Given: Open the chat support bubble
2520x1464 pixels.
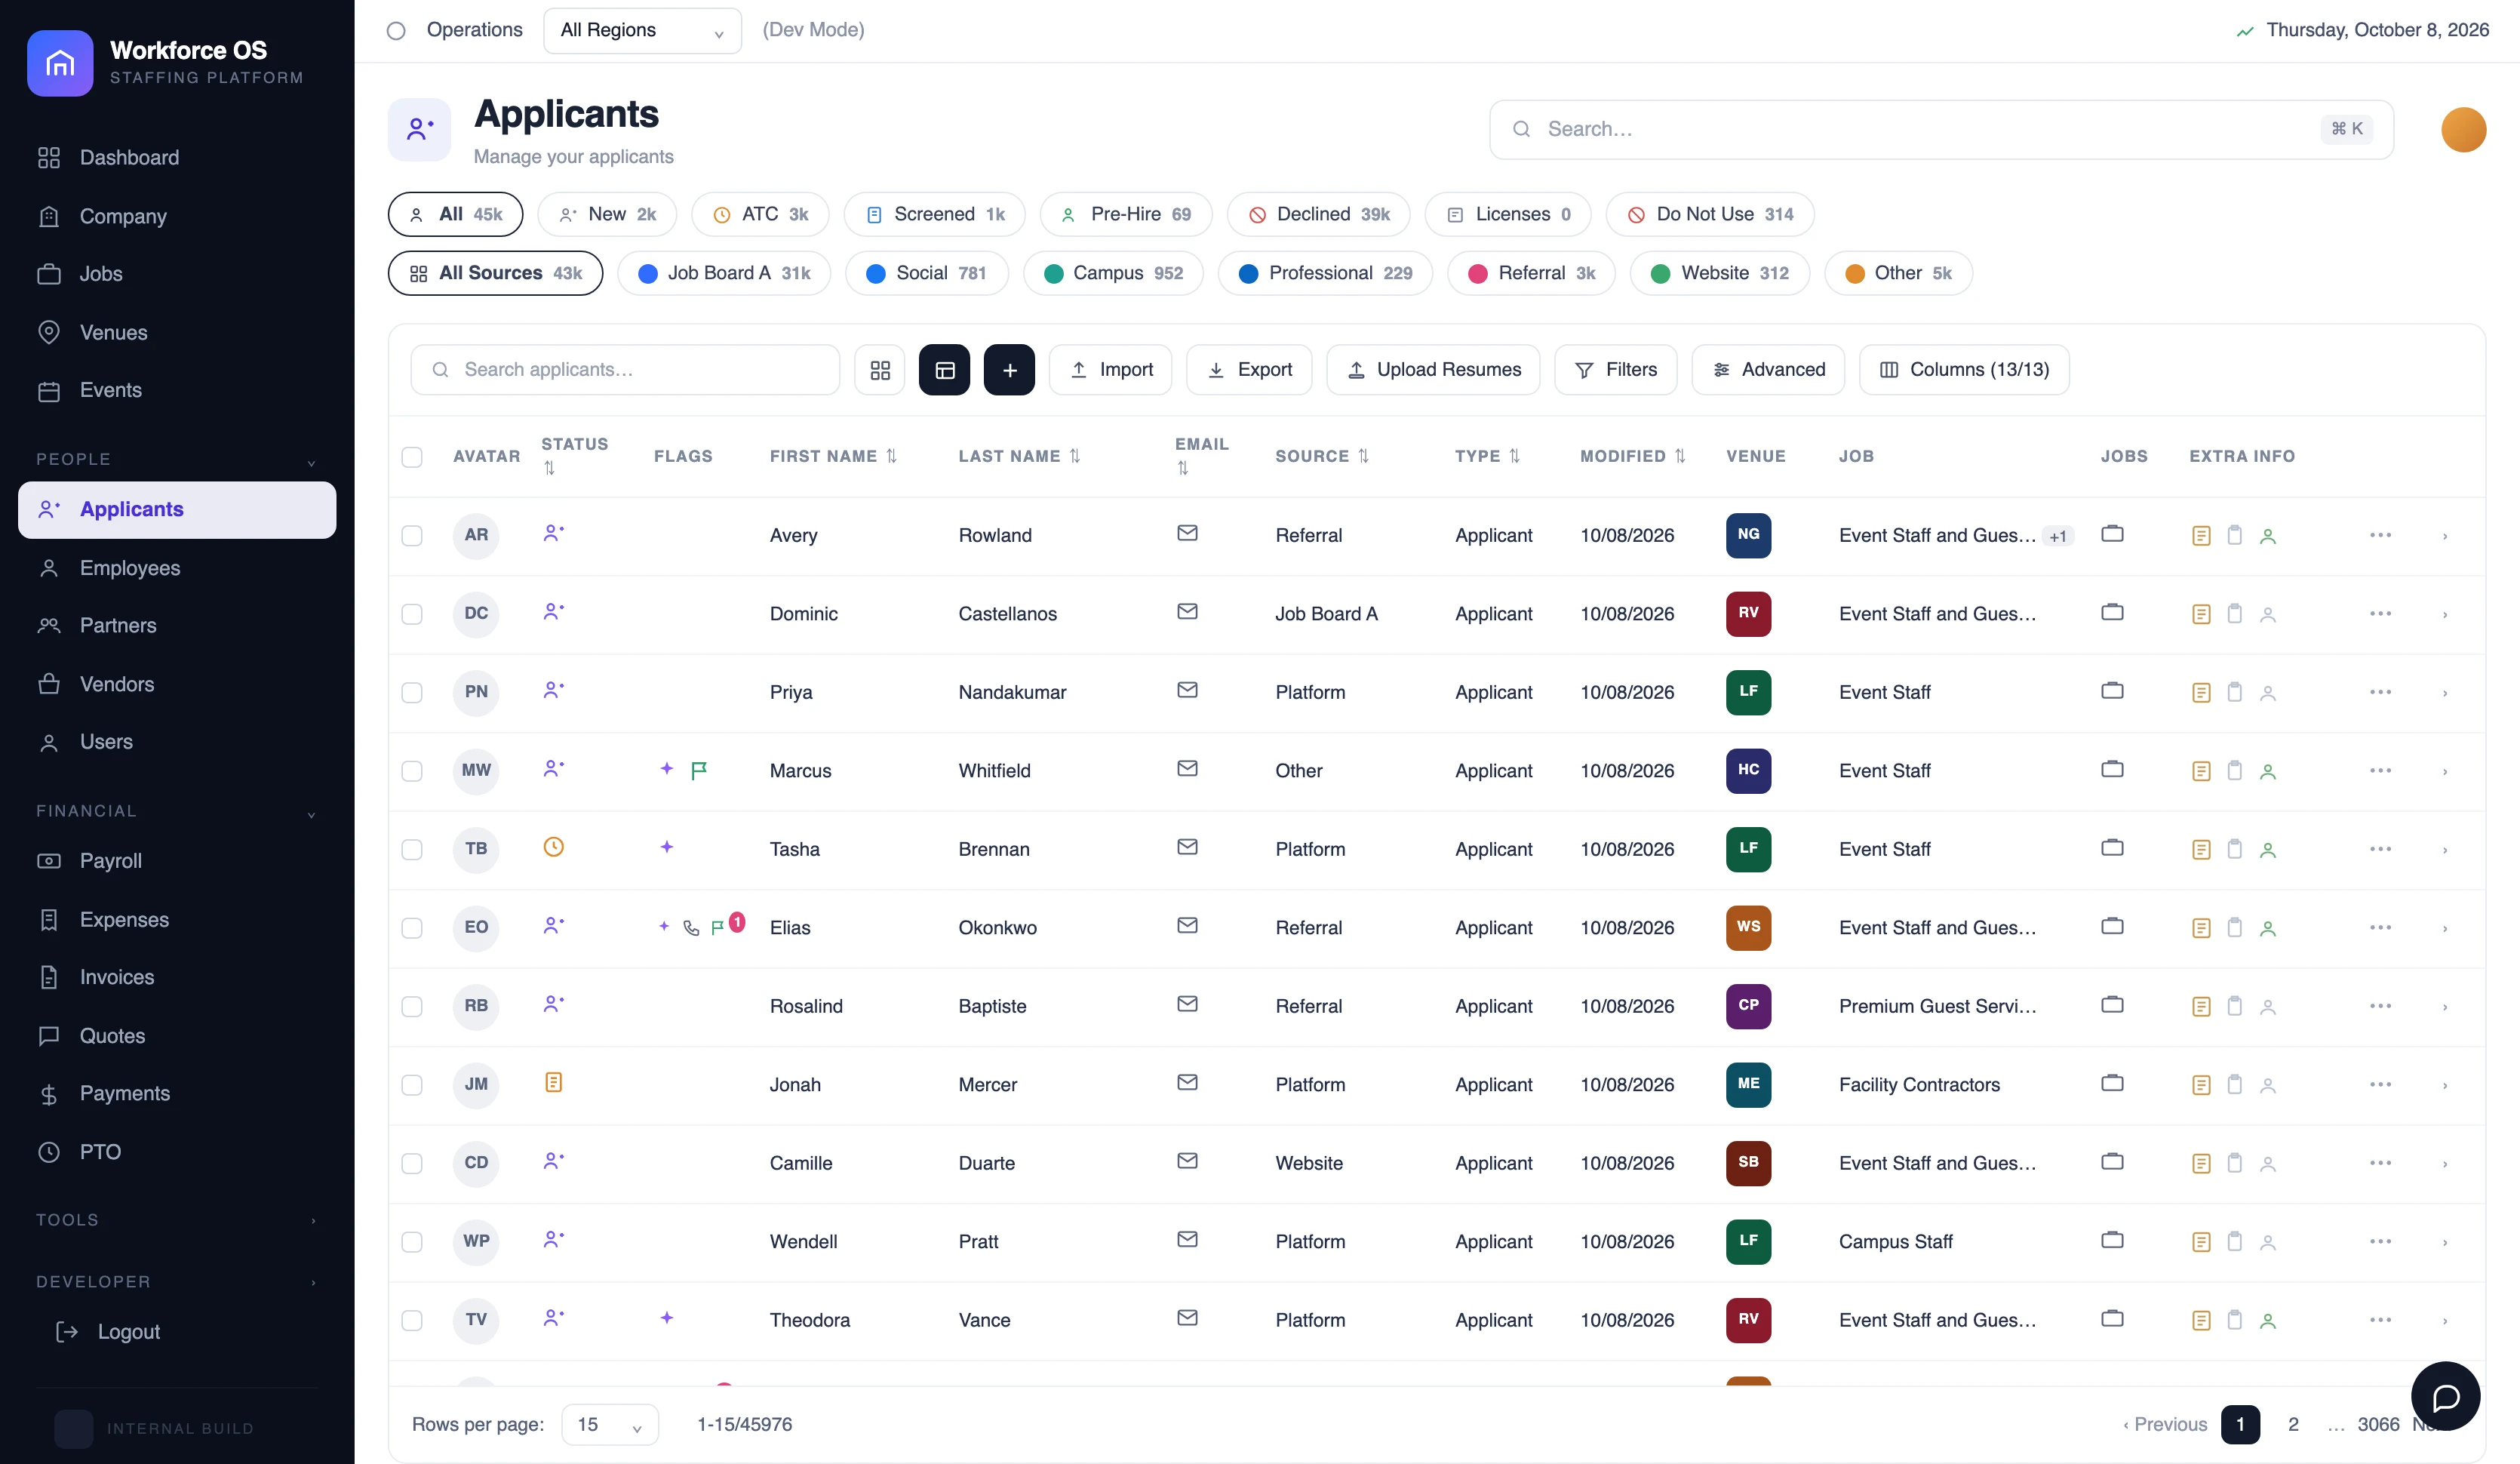Looking at the screenshot, I should (2445, 1396).
